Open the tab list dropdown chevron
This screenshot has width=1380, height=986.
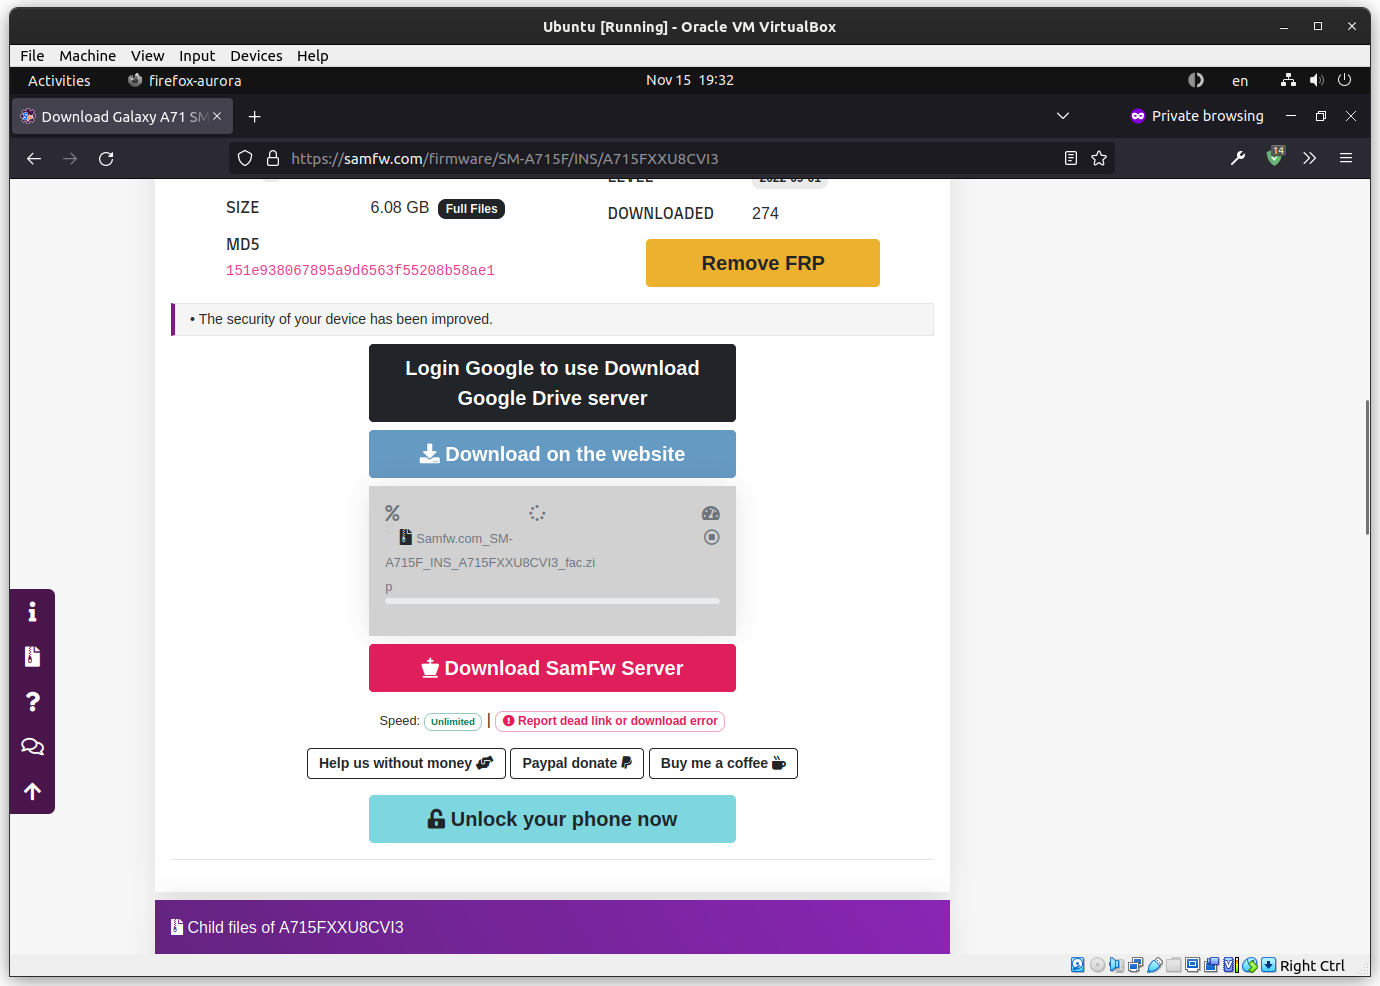(1063, 115)
